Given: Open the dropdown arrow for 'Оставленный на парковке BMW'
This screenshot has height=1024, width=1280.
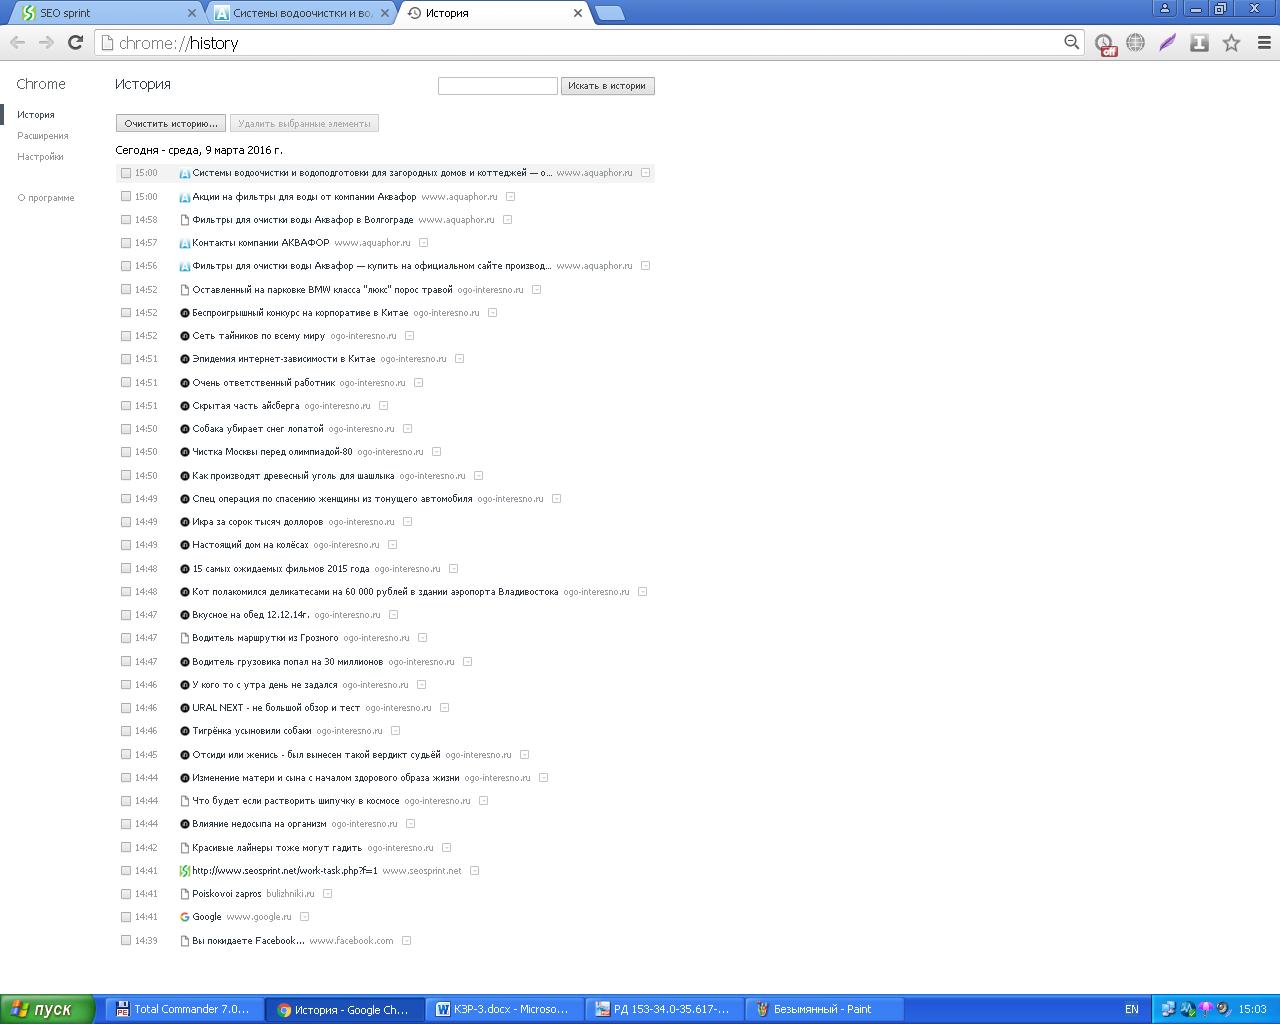Looking at the screenshot, I should click(536, 290).
